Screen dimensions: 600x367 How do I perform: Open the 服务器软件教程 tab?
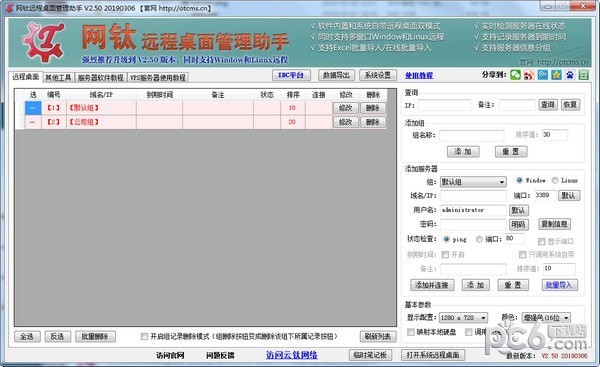pos(101,78)
